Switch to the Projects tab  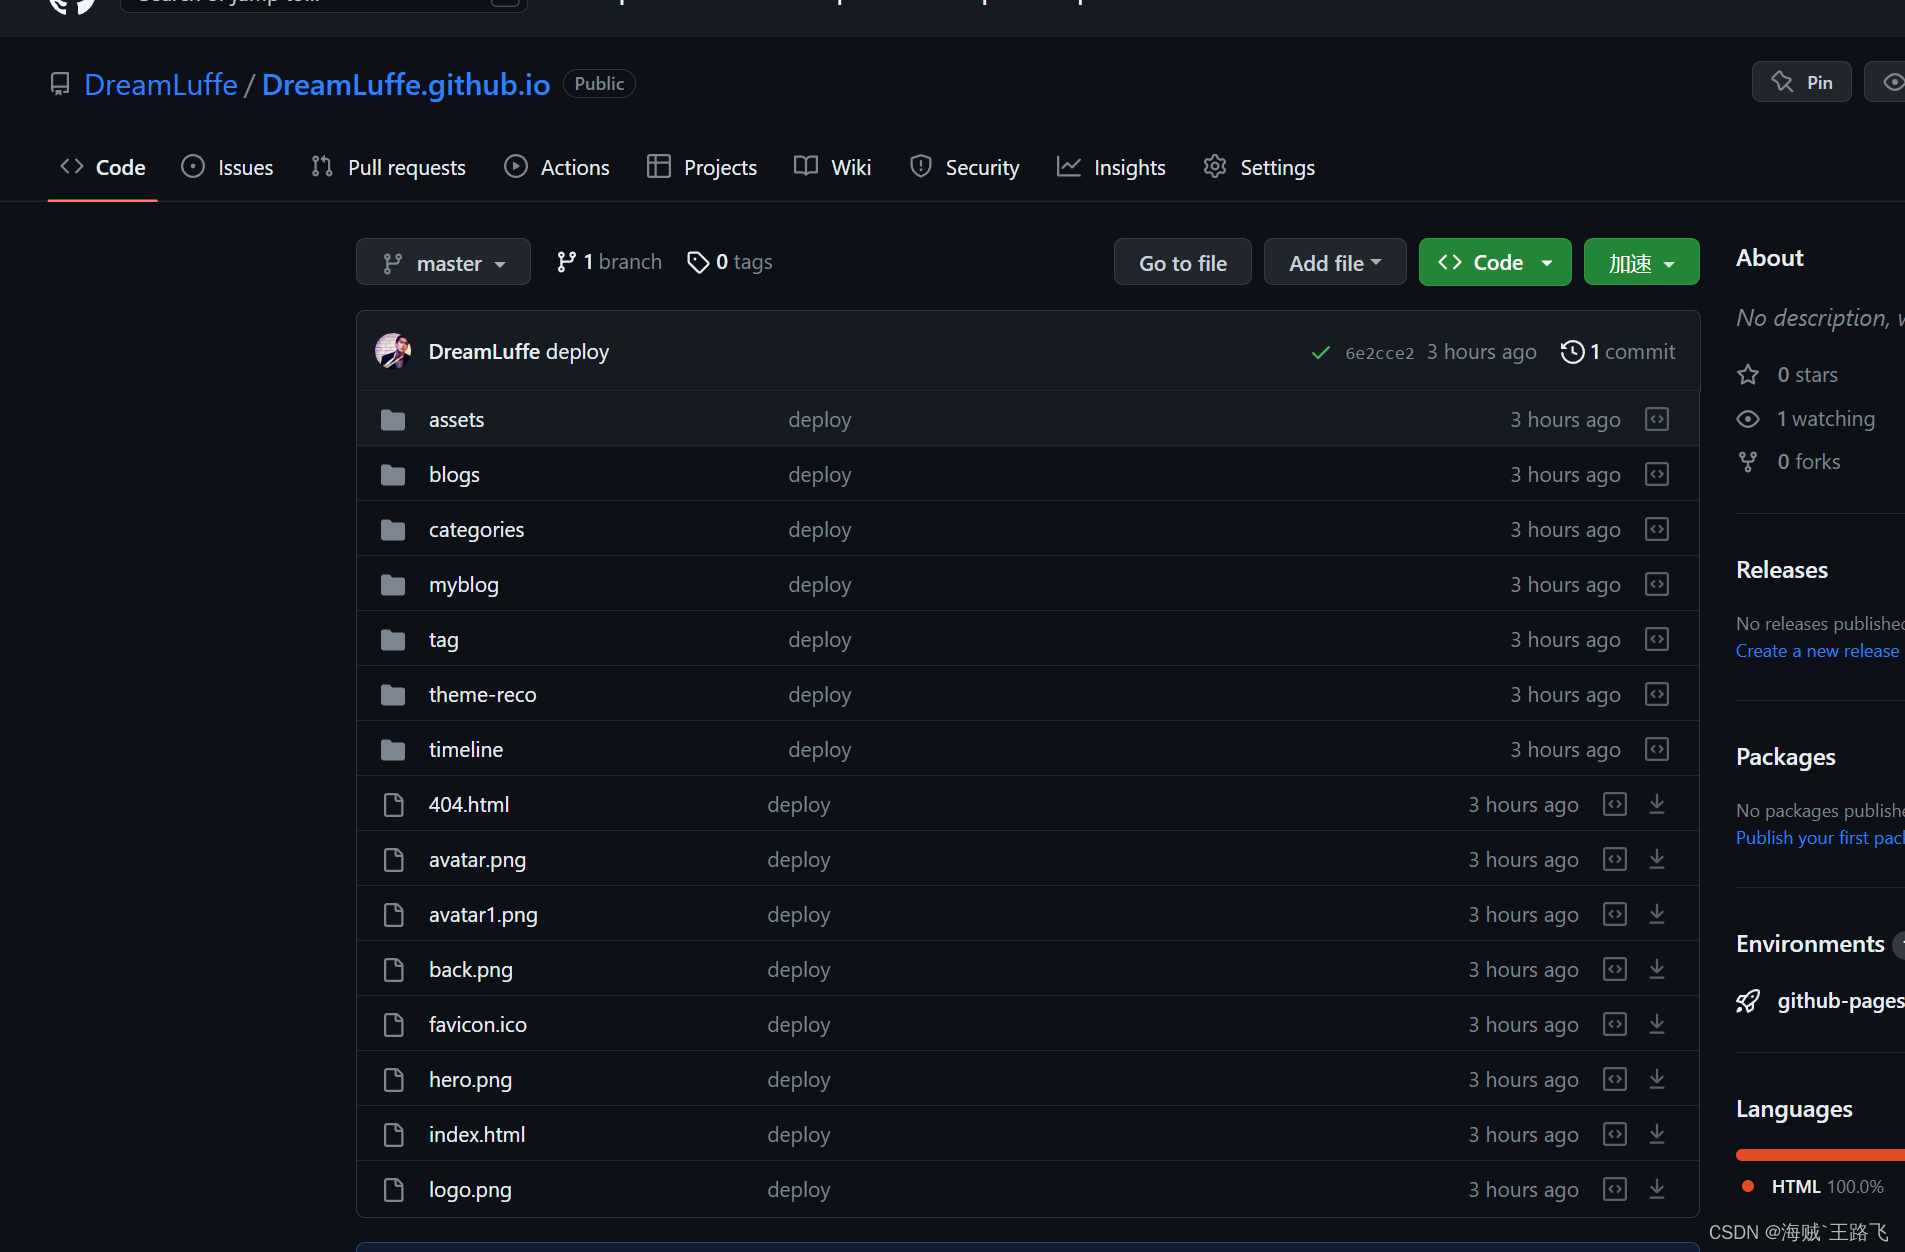pos(702,168)
